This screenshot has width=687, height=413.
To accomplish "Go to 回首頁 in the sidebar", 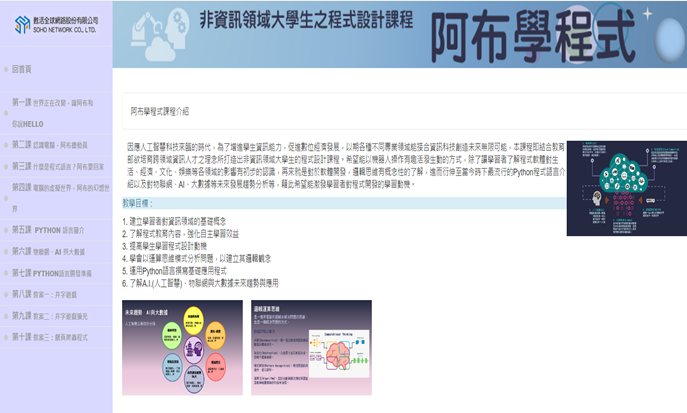I will pos(23,69).
